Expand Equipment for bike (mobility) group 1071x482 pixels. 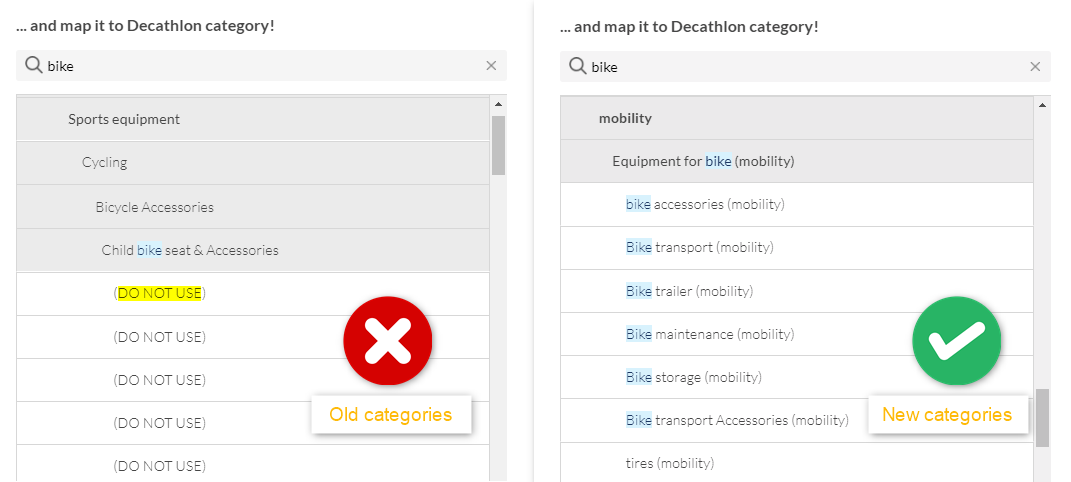click(x=703, y=161)
